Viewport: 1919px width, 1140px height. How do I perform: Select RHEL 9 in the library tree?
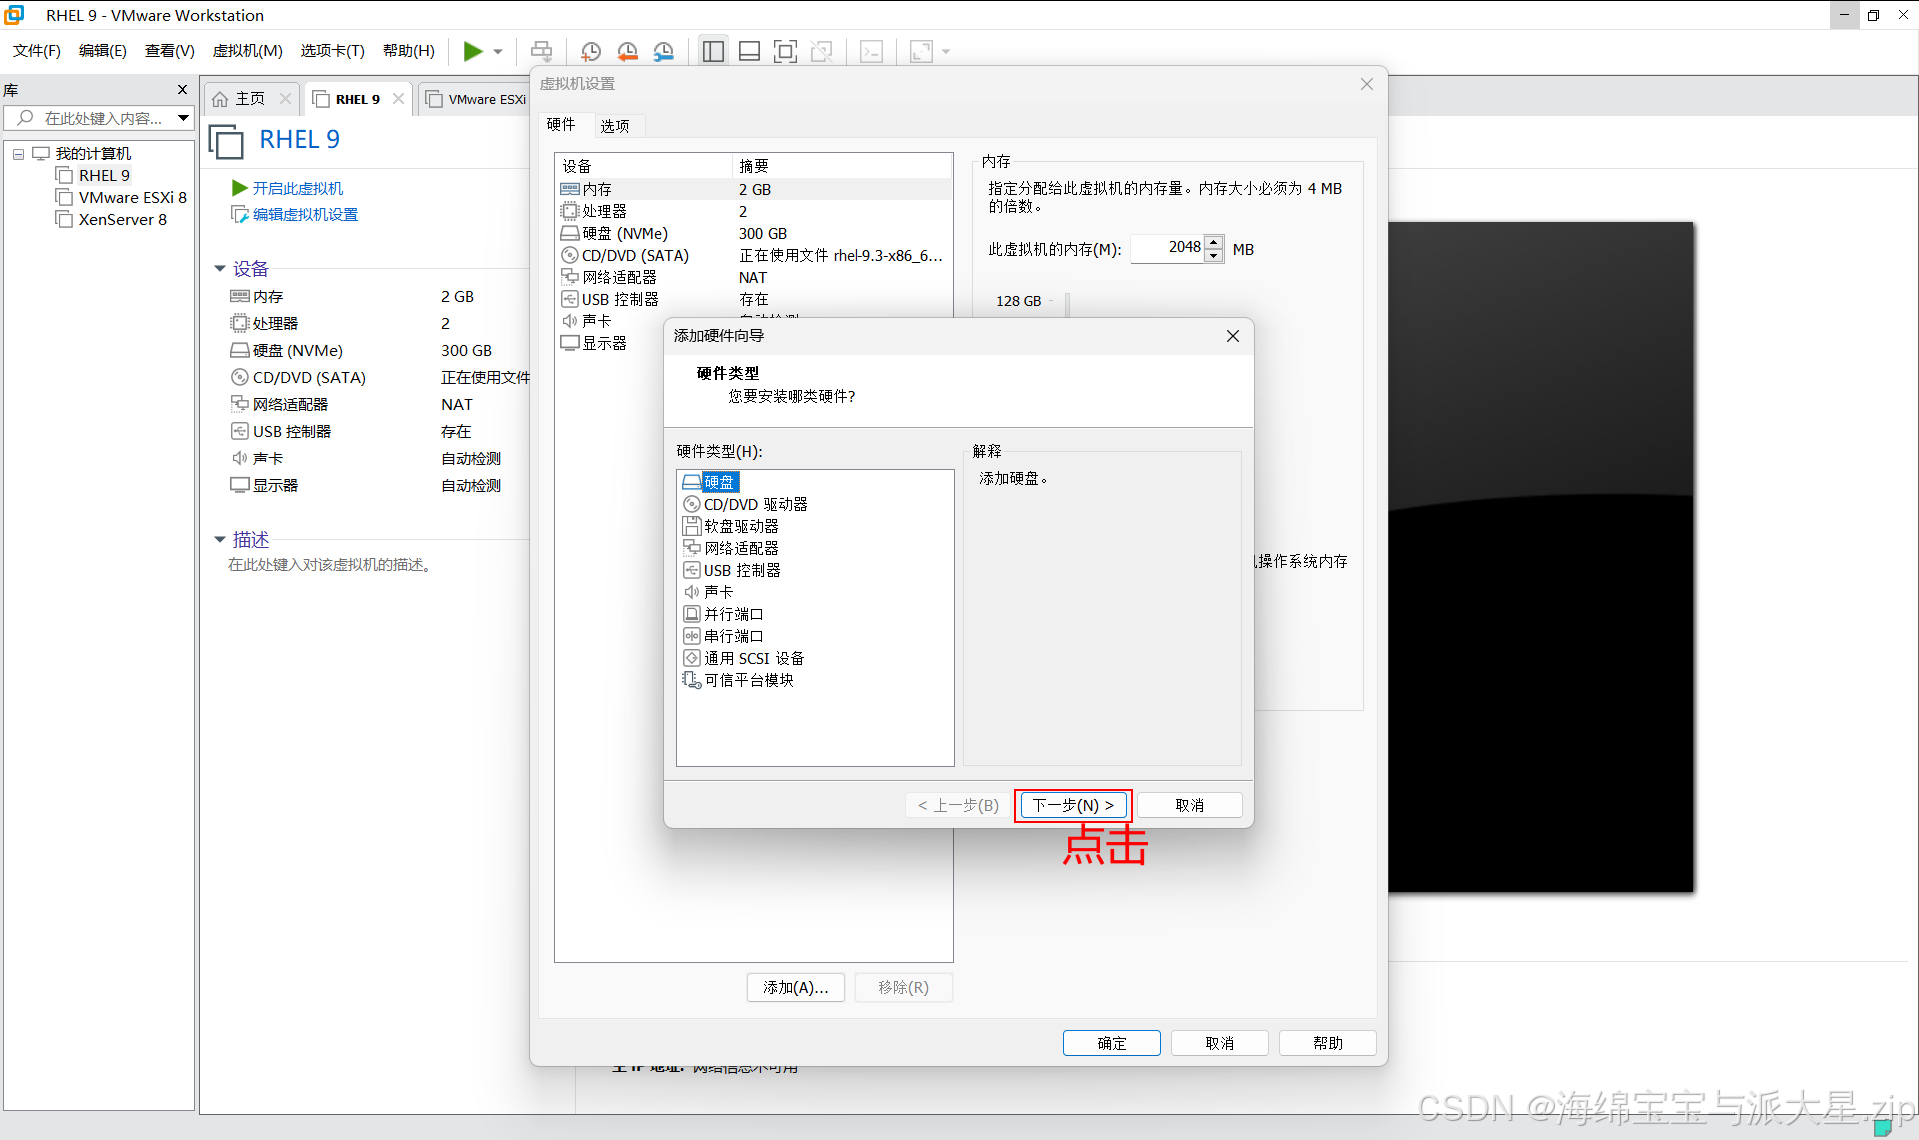click(x=104, y=176)
